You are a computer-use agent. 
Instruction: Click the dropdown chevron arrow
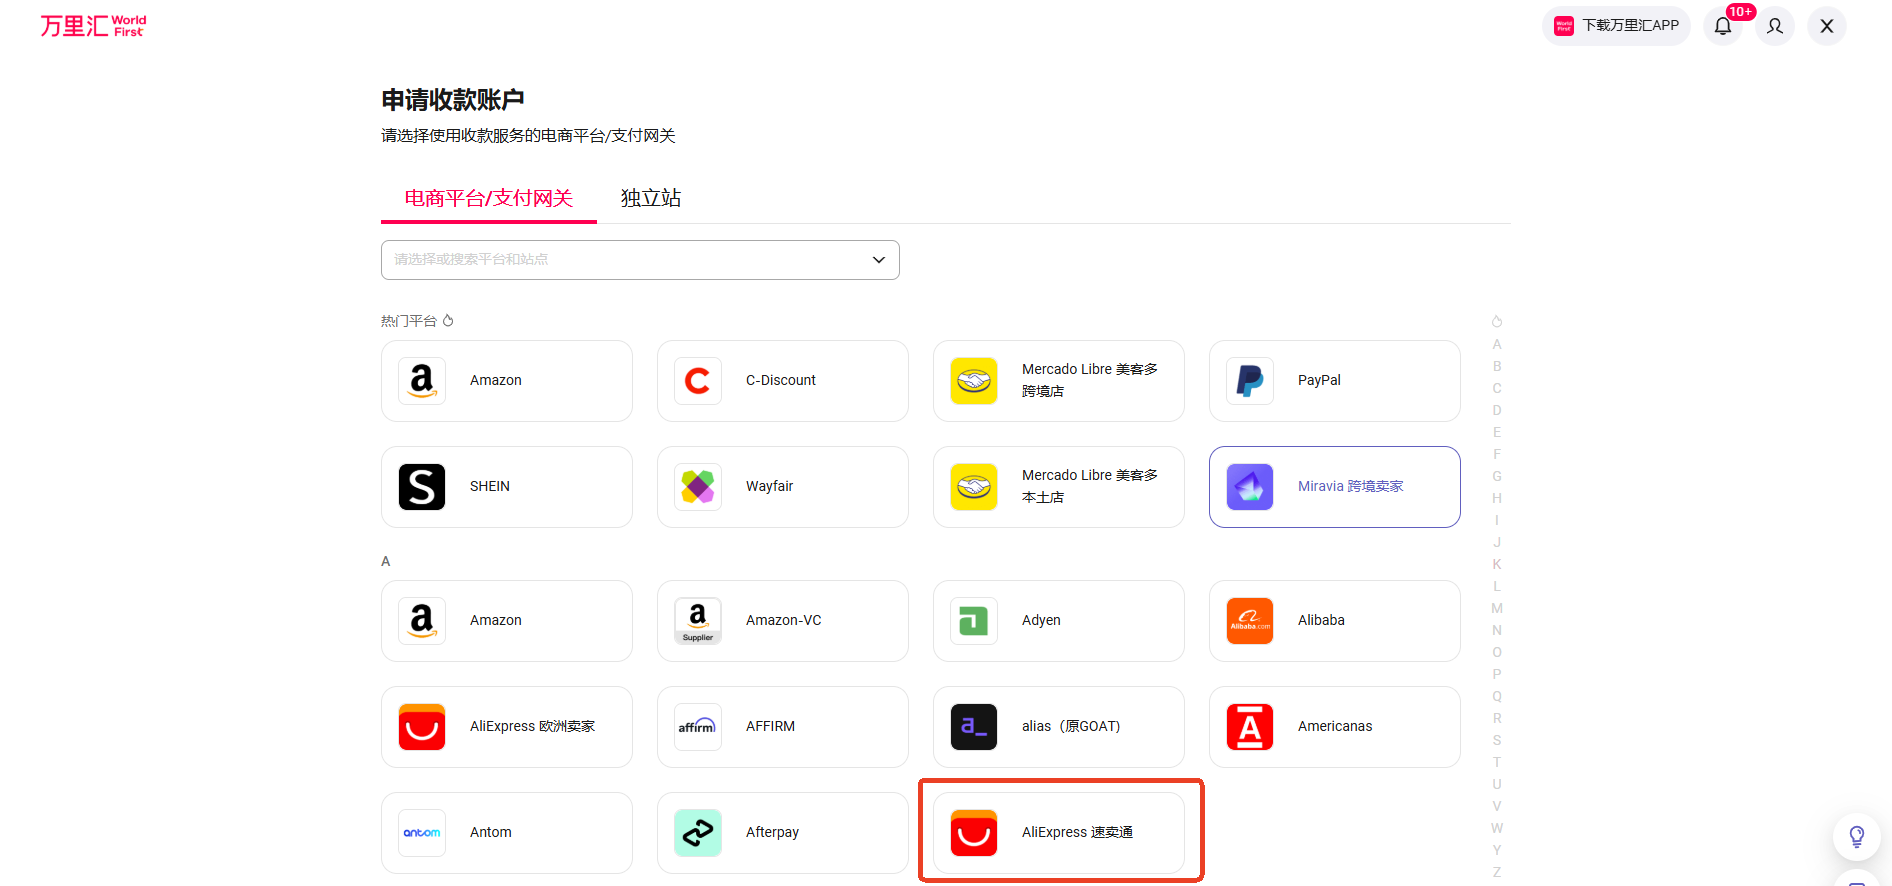tap(879, 260)
